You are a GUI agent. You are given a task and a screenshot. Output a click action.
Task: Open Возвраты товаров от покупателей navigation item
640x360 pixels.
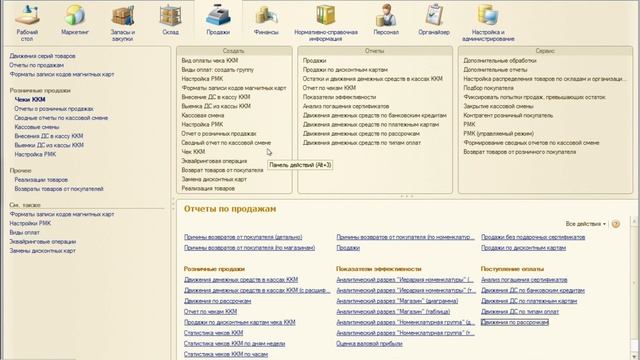coord(59,189)
